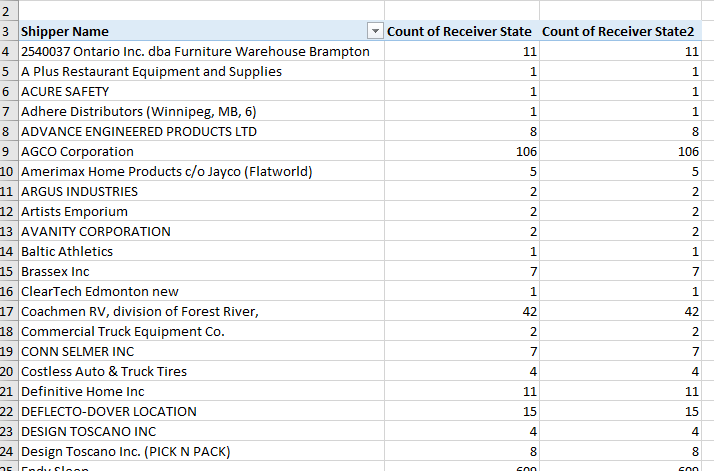Select CONN SELMER INC's Count of Receiver State value 7
The image size is (714, 471).
click(462, 352)
